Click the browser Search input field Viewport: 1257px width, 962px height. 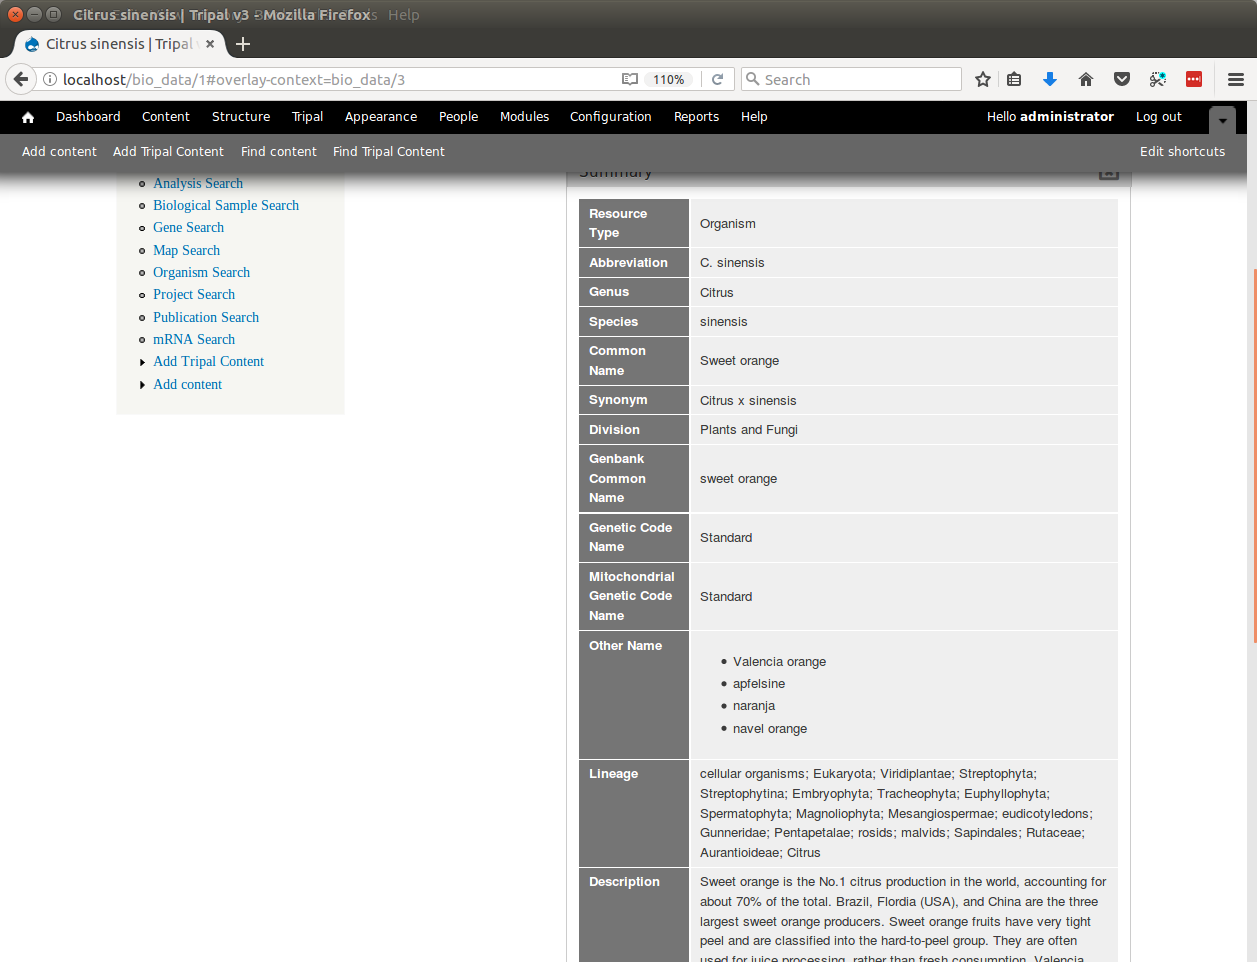pos(858,80)
